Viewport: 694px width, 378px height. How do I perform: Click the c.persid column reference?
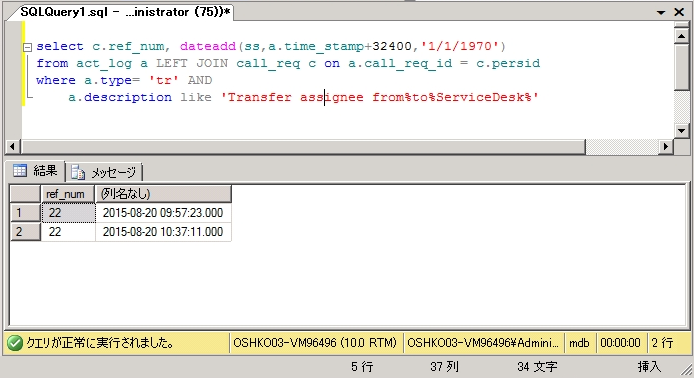click(x=508, y=64)
